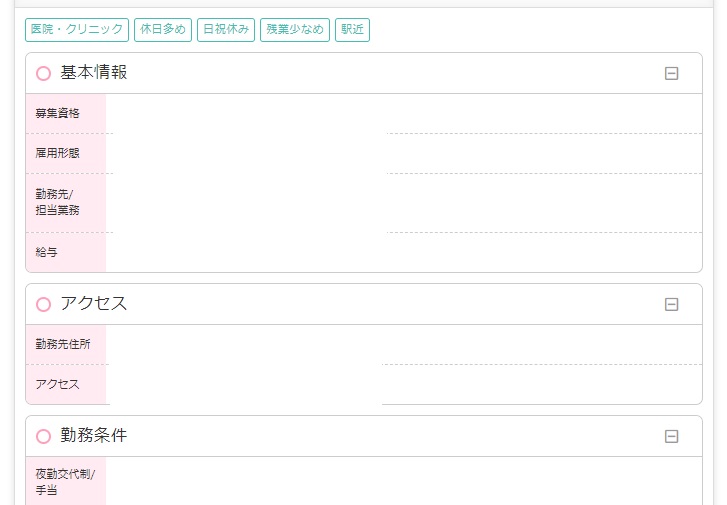Choose the 残業少なめ tag
The height and width of the screenshot is (505, 727).
click(295, 30)
